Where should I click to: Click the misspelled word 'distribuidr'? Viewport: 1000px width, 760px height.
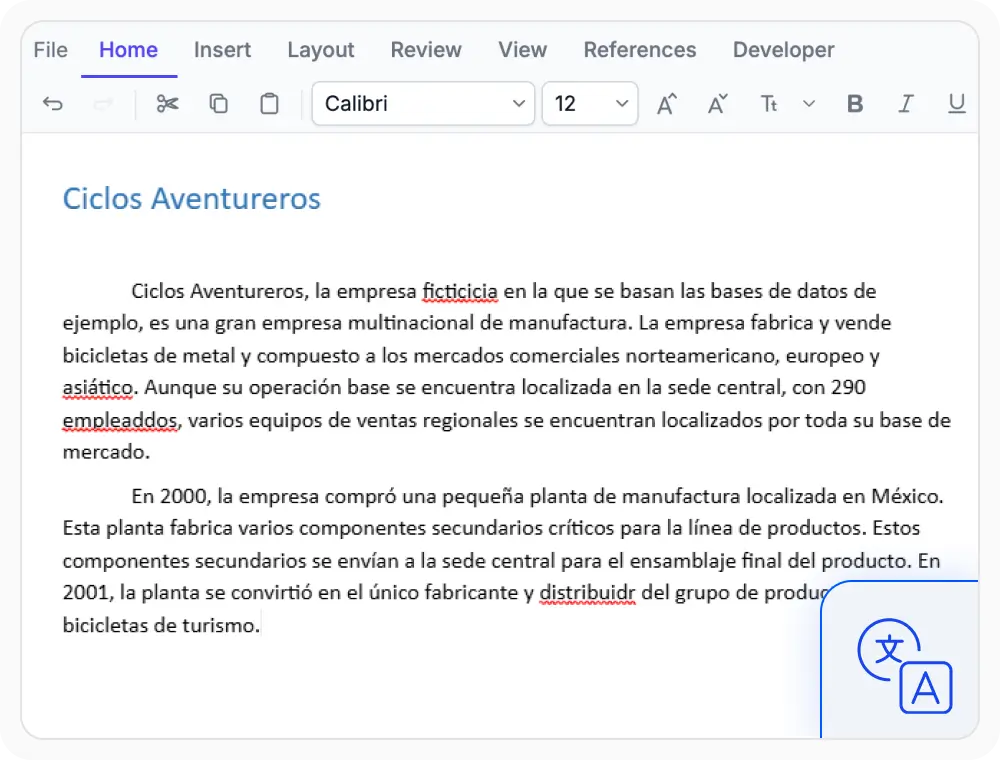587,593
